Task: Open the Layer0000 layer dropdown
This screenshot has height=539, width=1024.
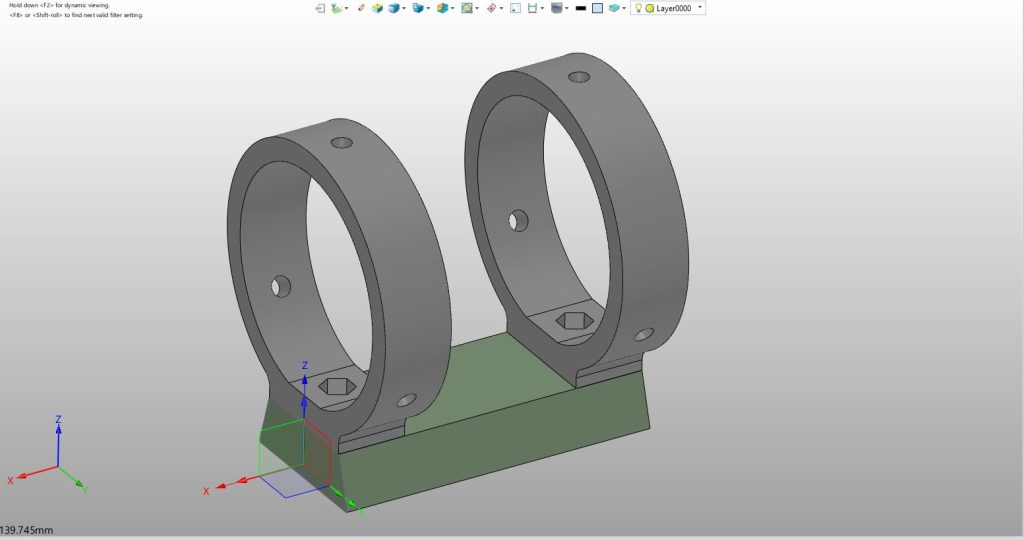Action: coord(700,7)
